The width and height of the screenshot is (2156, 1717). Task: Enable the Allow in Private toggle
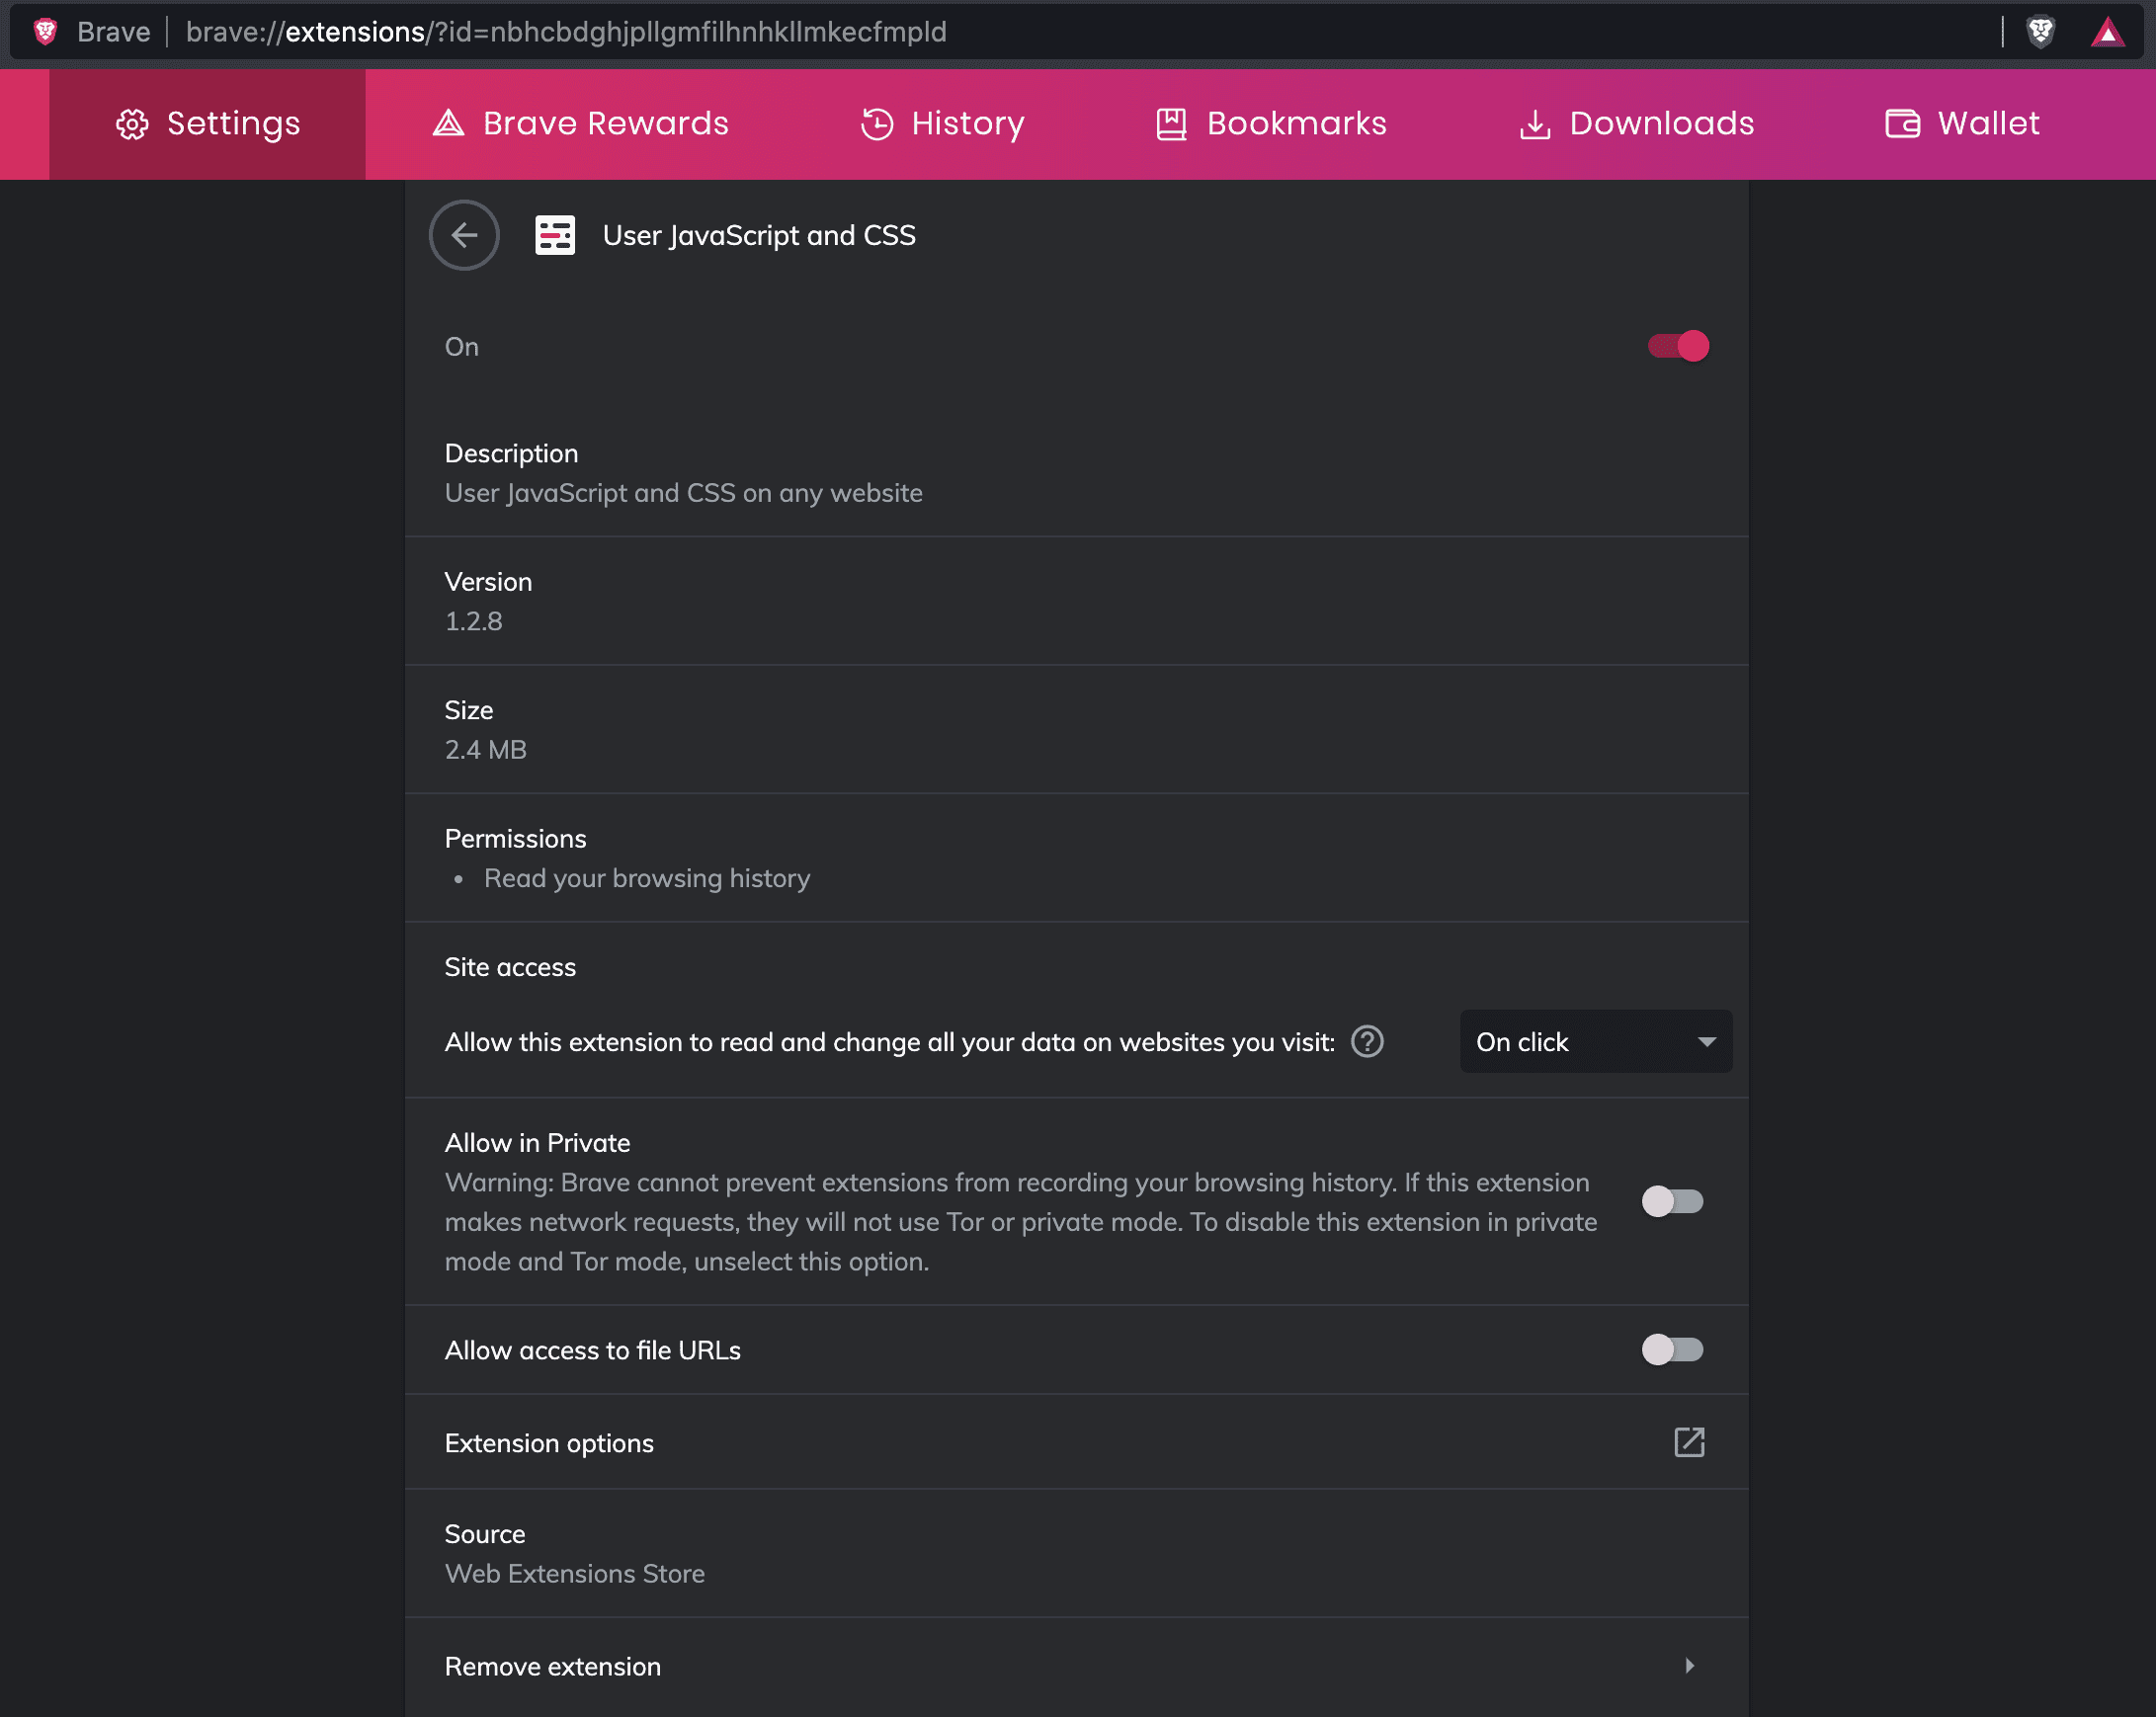click(x=1672, y=1201)
